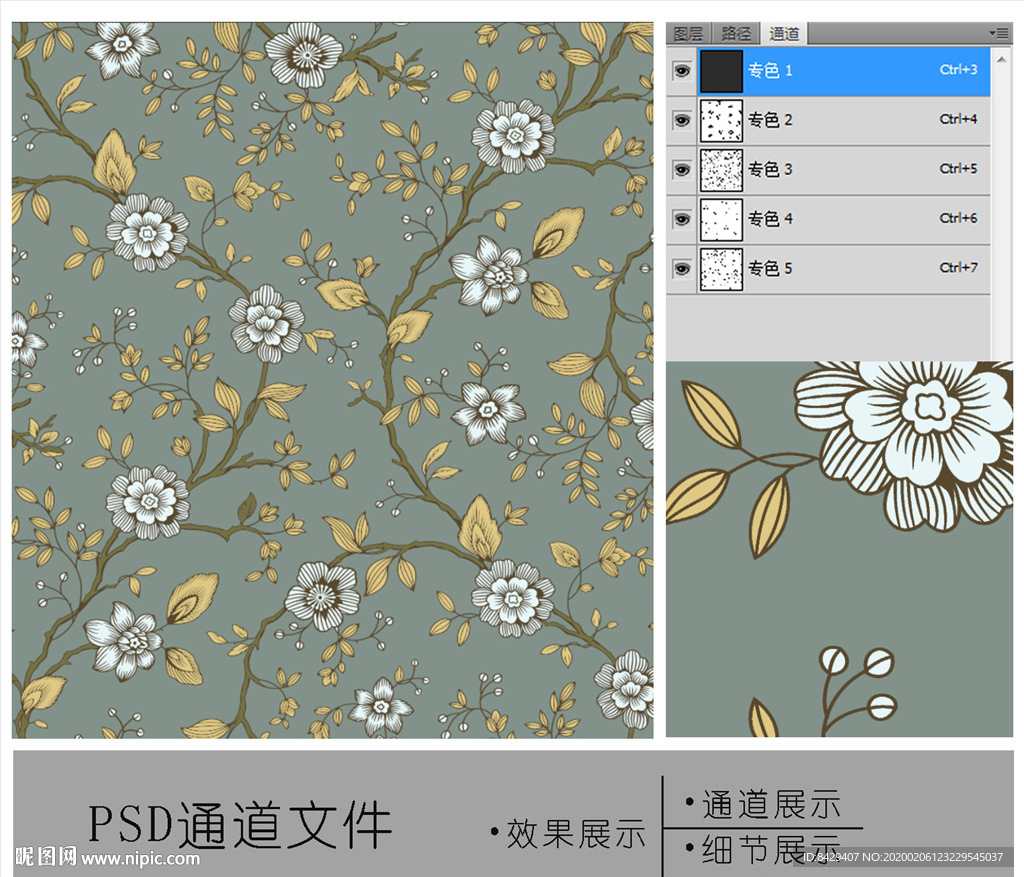This screenshot has height=877, width=1024.
Task: Click the Ctrl+7 shortcut label
Action: click(x=958, y=268)
